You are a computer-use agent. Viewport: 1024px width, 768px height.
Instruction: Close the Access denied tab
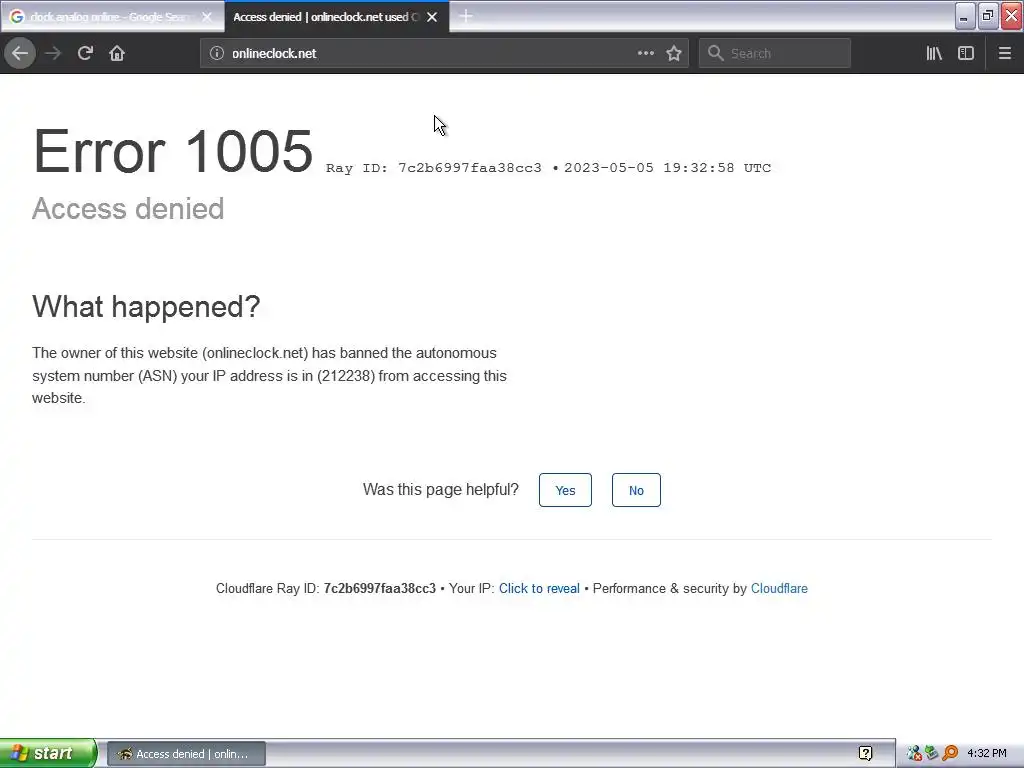pos(432,17)
